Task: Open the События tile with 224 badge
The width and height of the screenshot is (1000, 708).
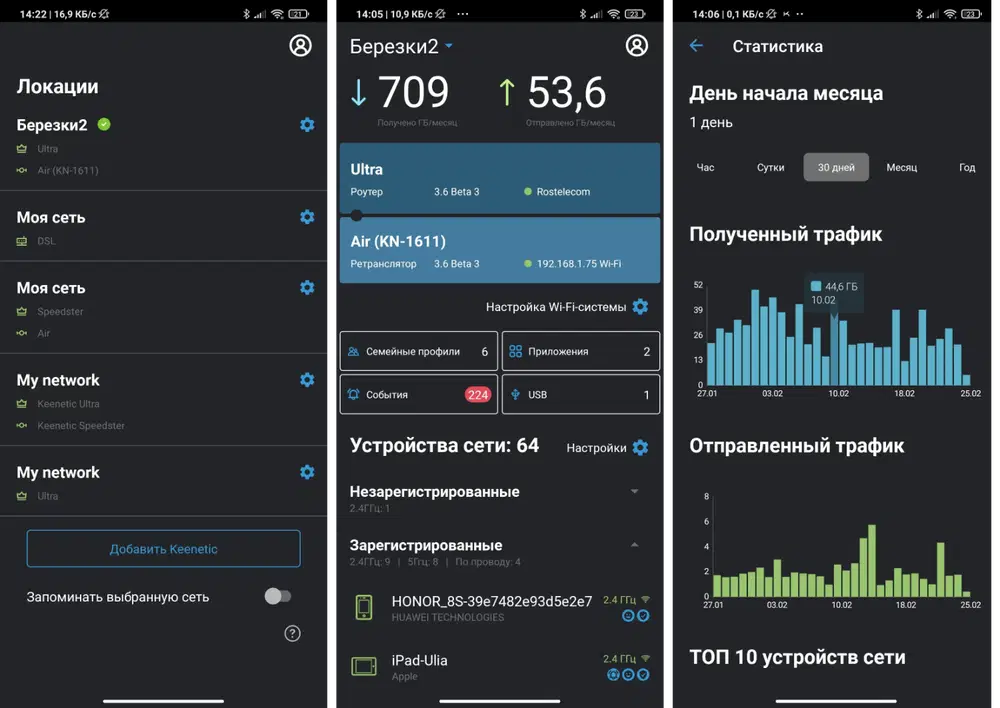Action: [x=419, y=394]
